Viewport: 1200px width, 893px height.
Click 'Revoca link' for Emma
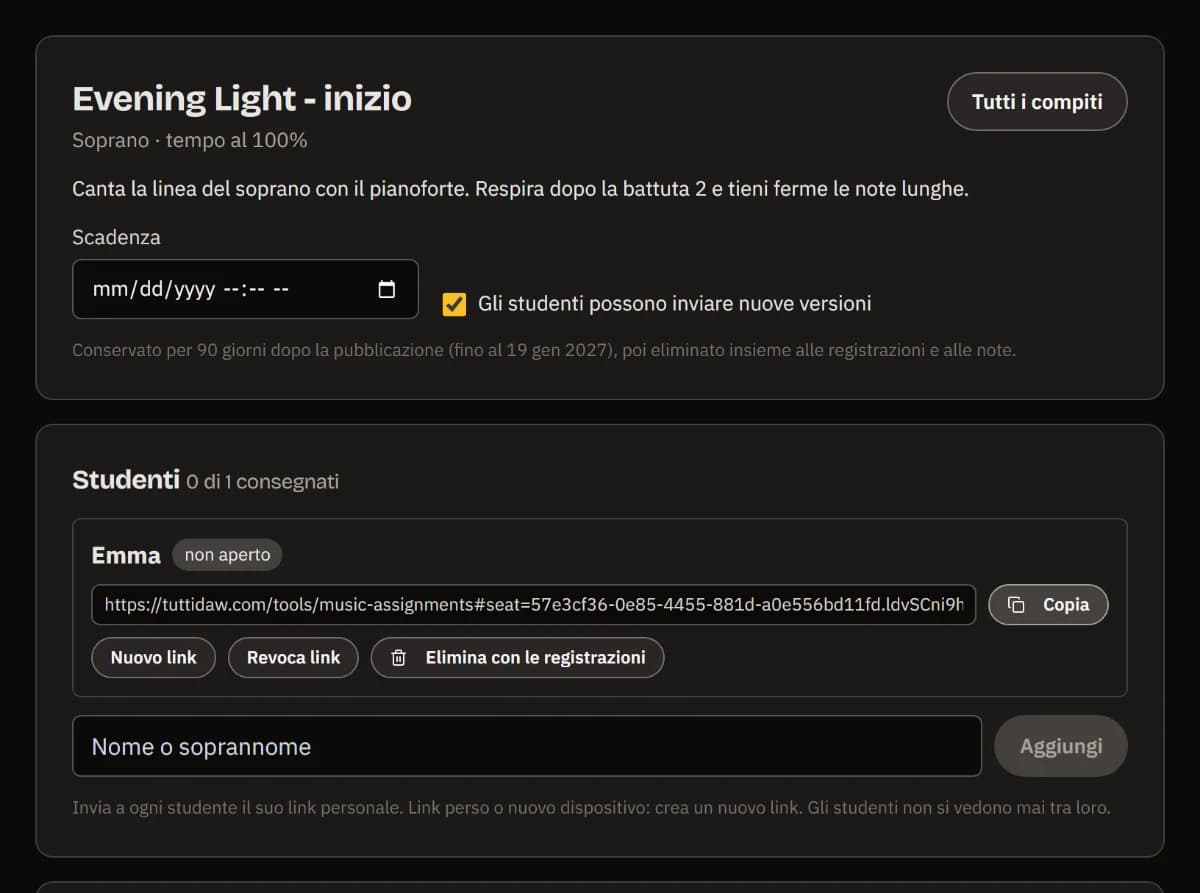pyautogui.click(x=293, y=658)
